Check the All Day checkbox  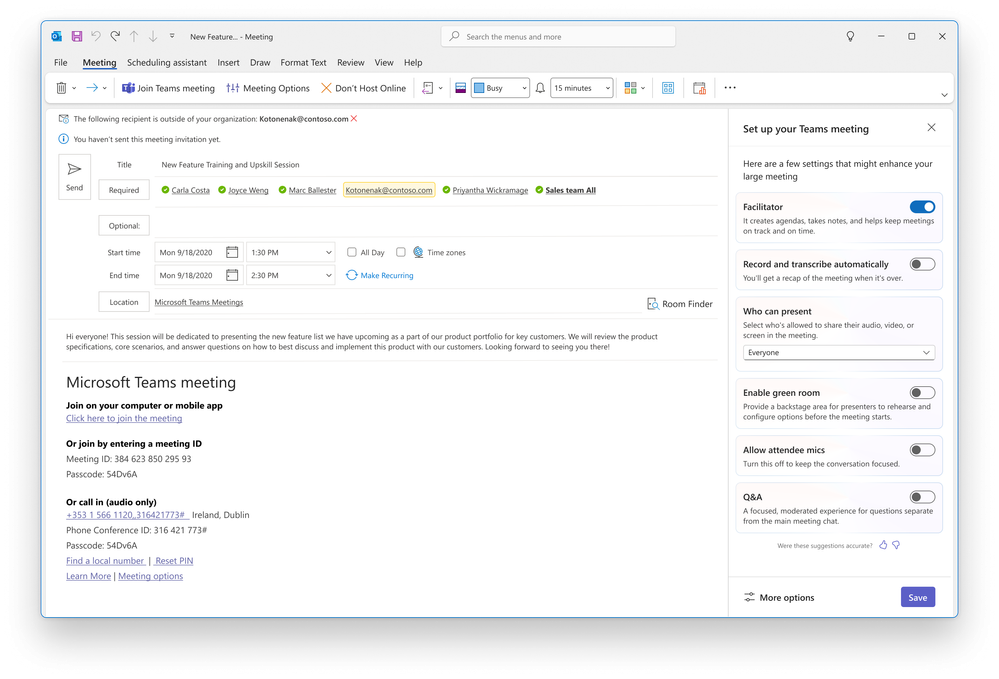352,252
